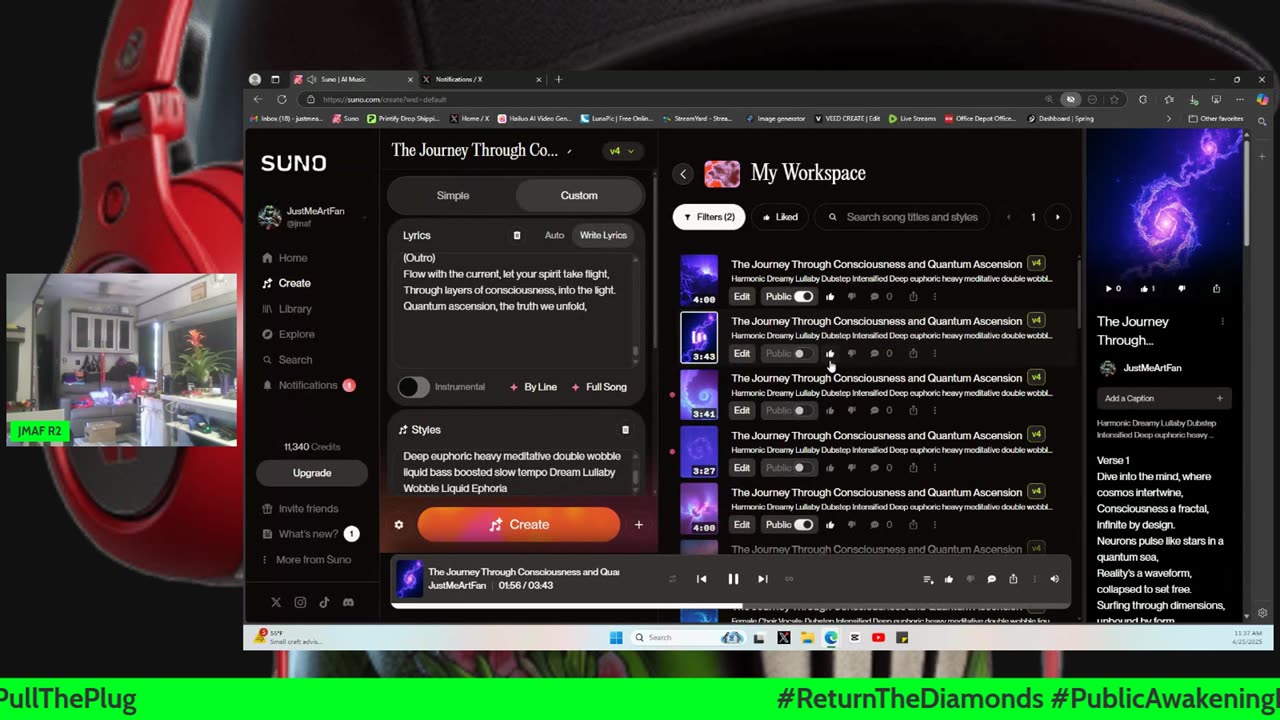This screenshot has width=1280, height=720.
Task: Open the Filters (2) dropdown
Action: (709, 217)
